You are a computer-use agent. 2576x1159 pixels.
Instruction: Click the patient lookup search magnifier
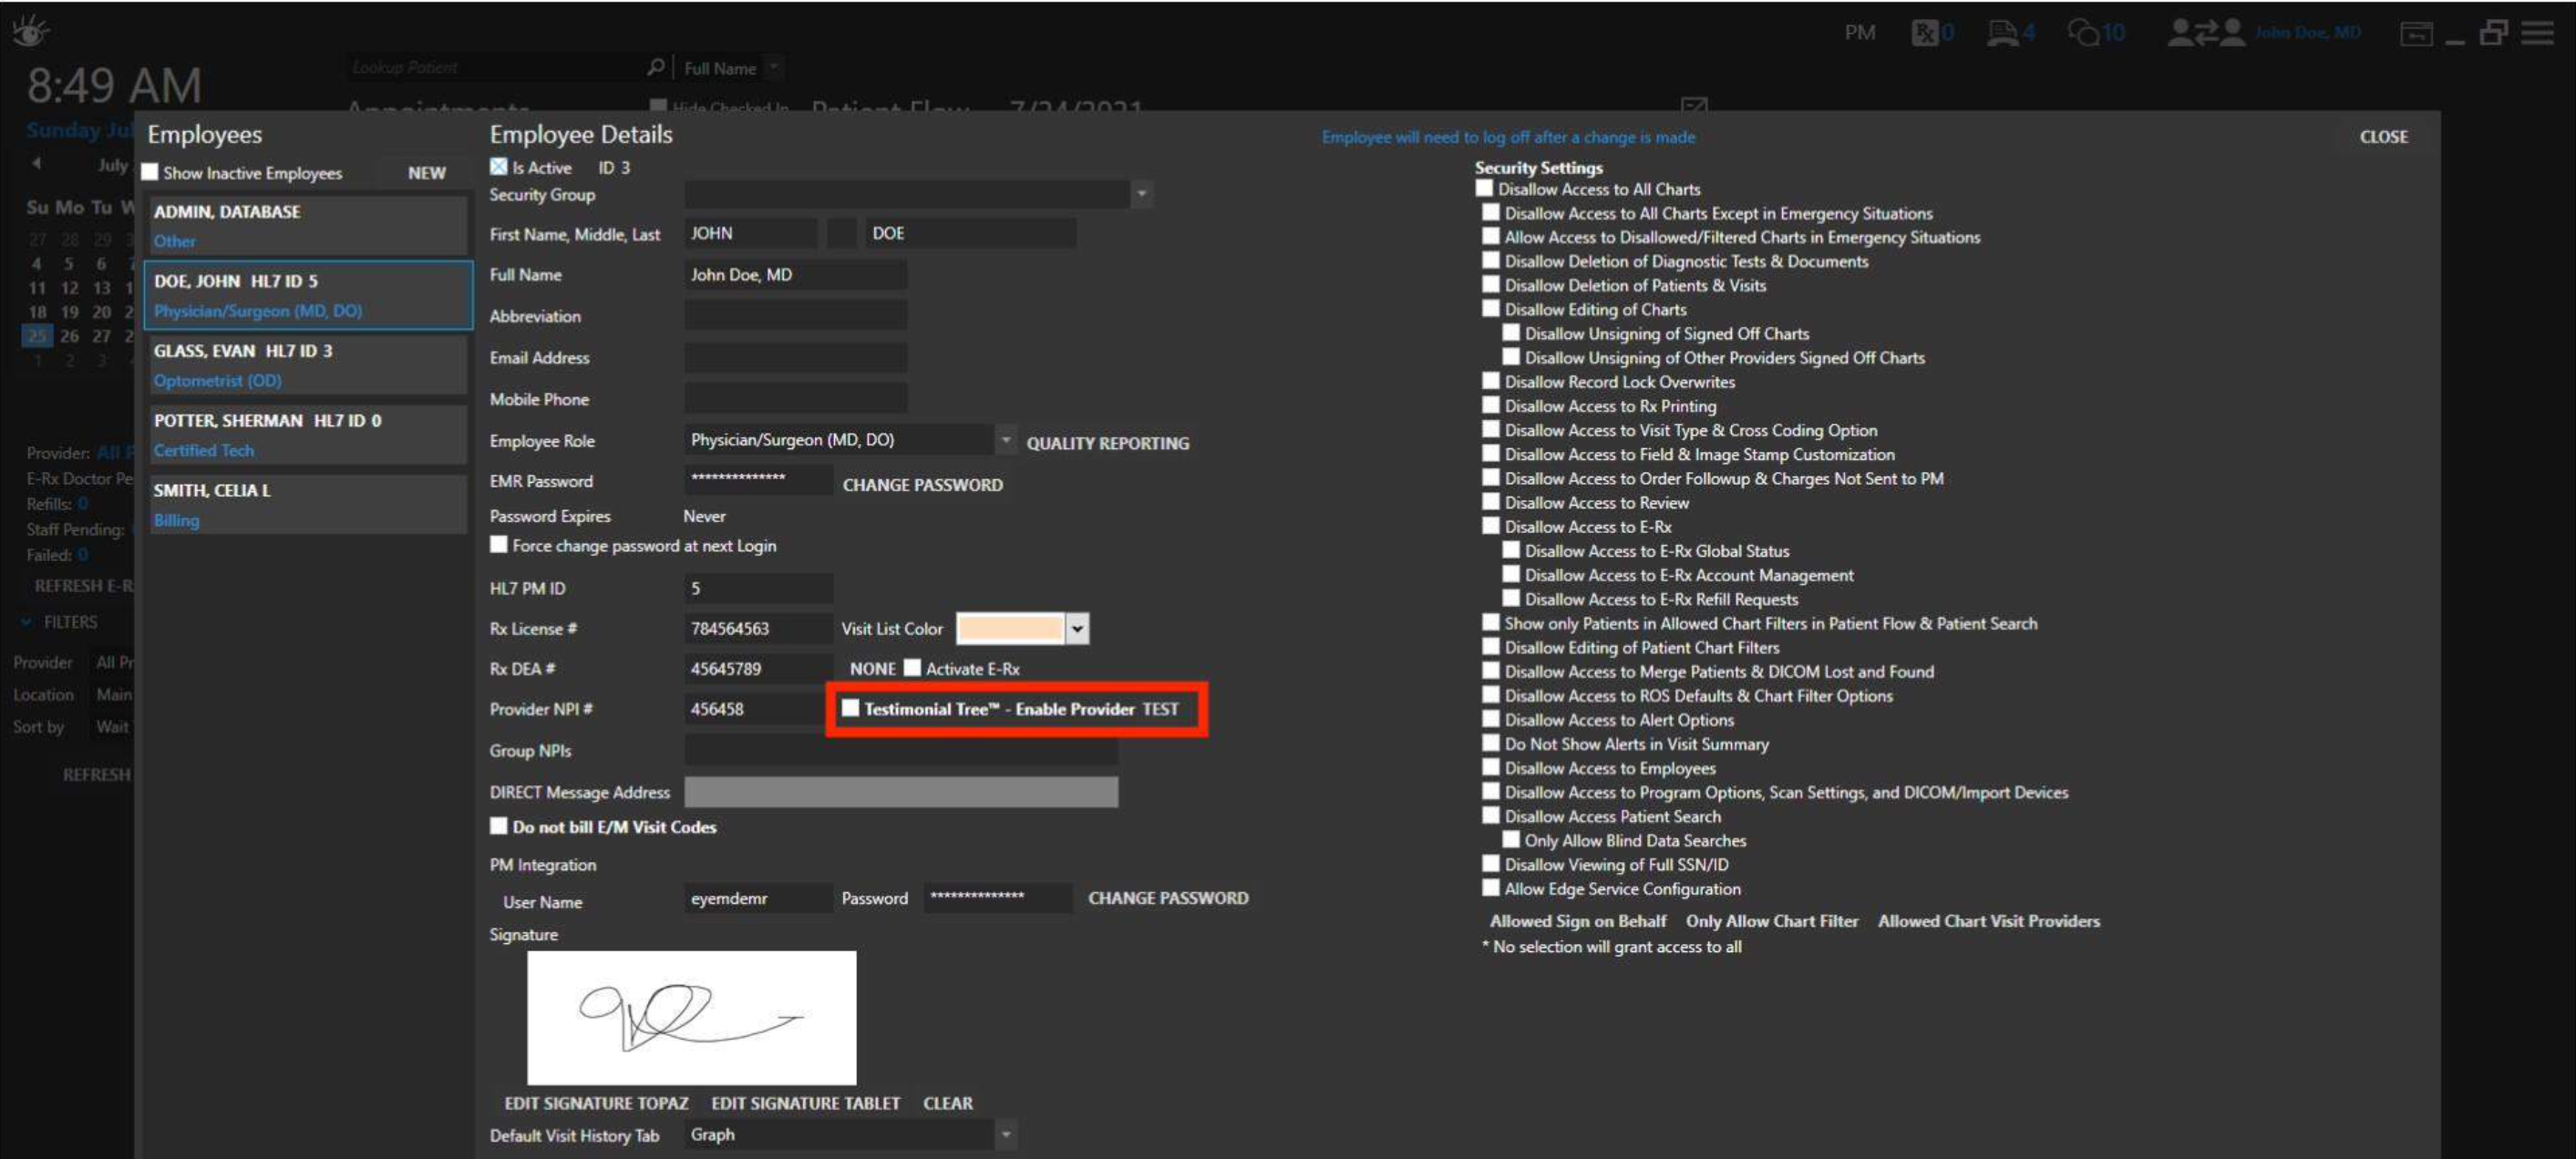656,67
